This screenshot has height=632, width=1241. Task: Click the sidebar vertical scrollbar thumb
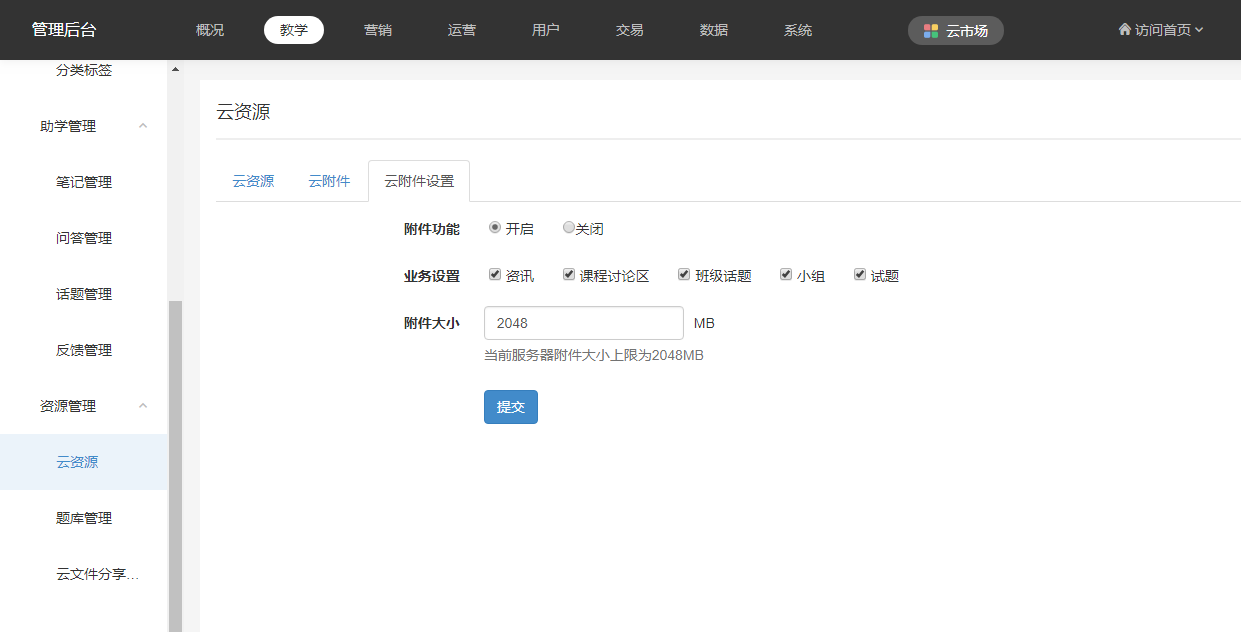point(176,460)
